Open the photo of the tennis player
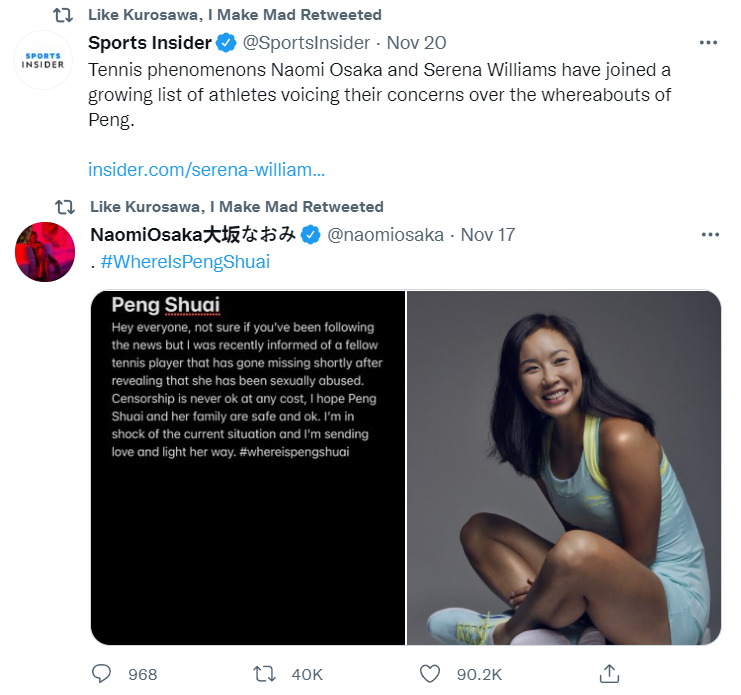741x695 pixels. tap(564, 467)
